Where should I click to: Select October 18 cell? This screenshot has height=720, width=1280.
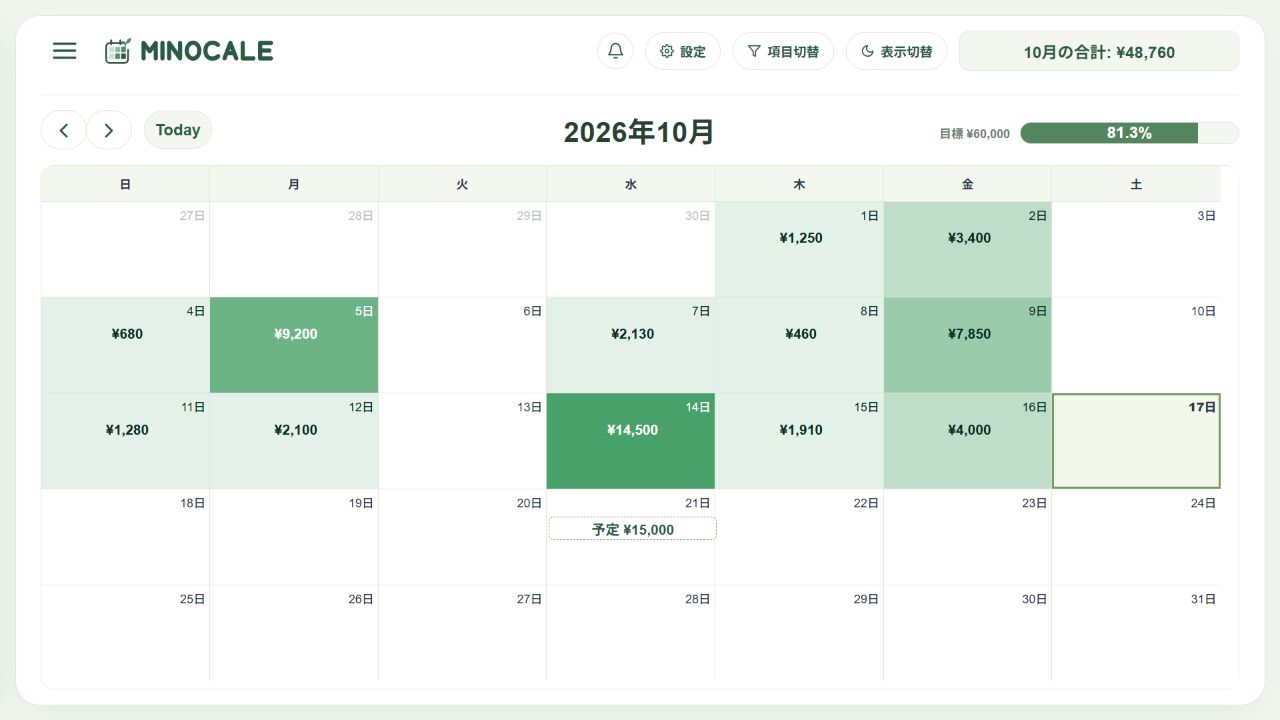click(x=125, y=537)
